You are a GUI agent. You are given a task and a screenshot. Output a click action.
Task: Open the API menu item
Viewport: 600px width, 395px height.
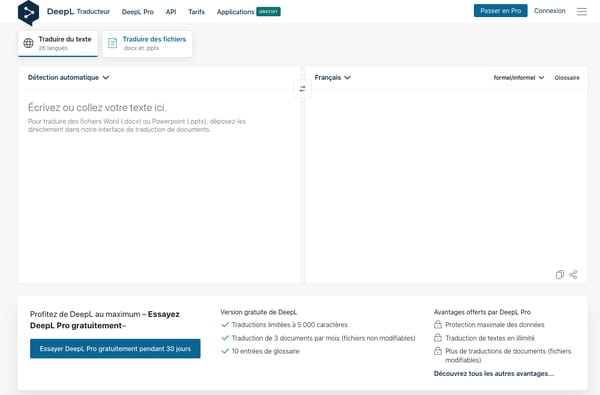pyautogui.click(x=171, y=12)
